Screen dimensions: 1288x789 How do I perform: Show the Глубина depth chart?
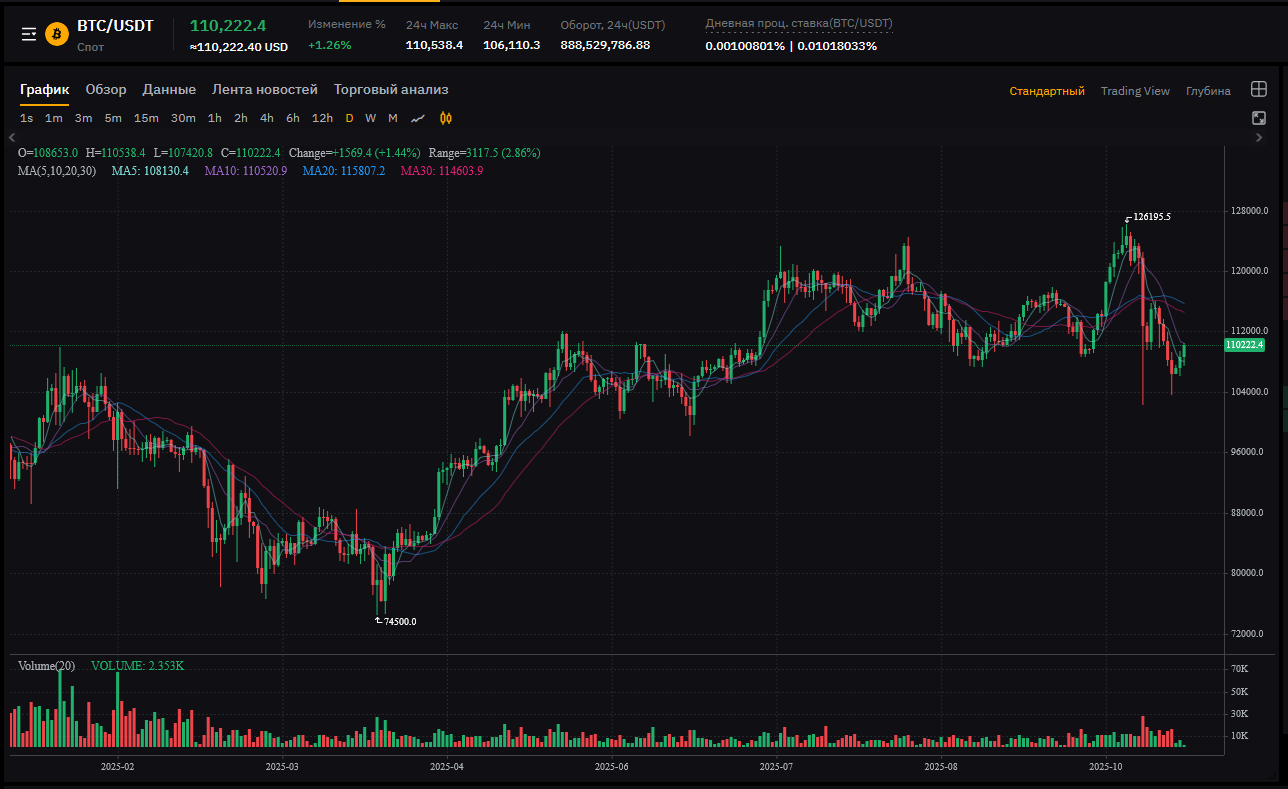pos(1208,91)
